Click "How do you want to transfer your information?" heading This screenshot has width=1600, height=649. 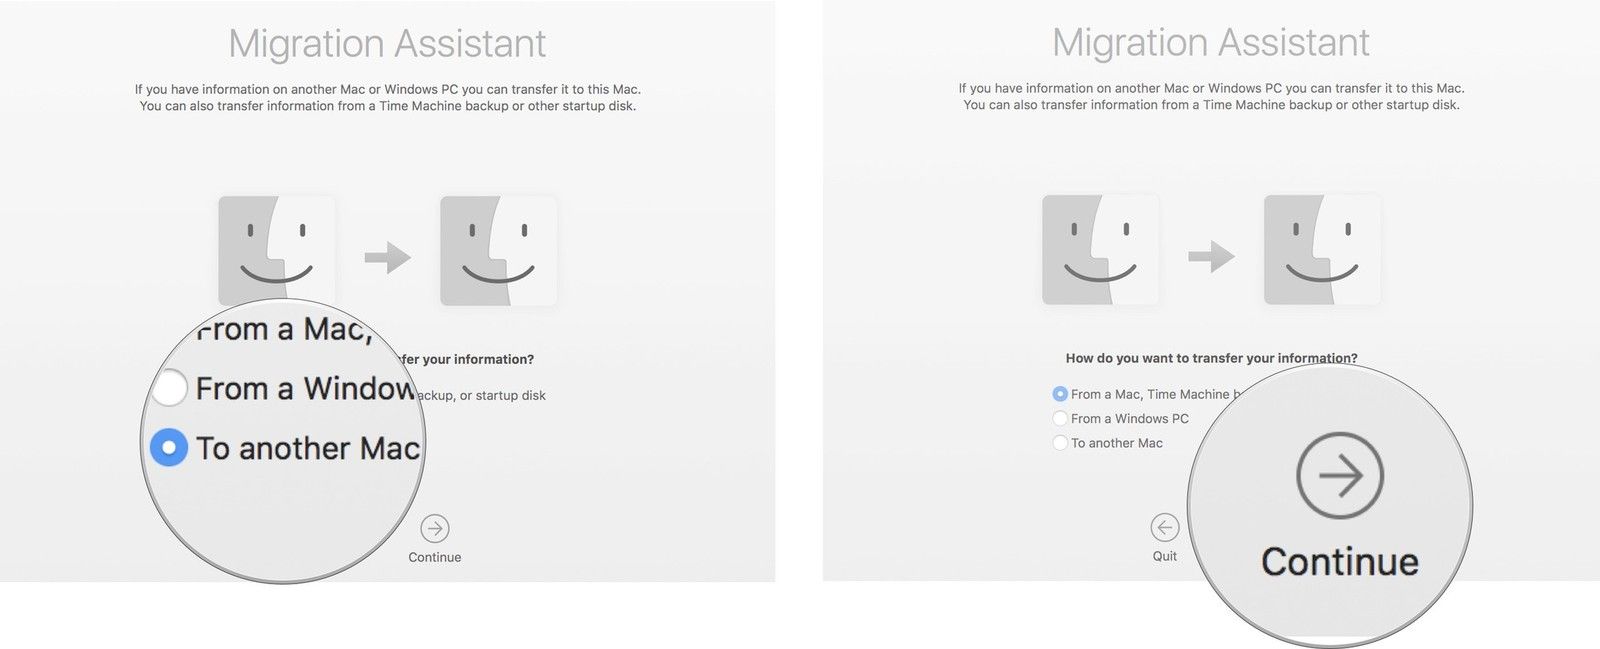[1211, 358]
